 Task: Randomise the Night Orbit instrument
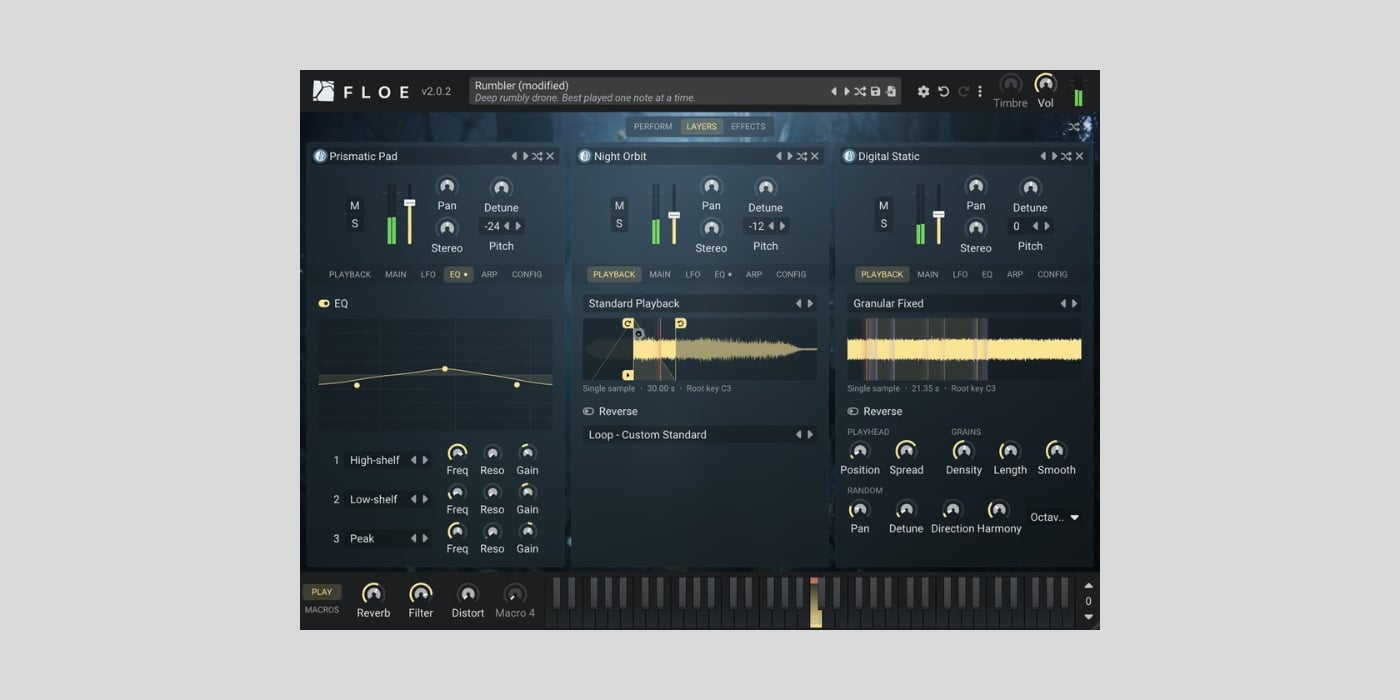[x=802, y=156]
